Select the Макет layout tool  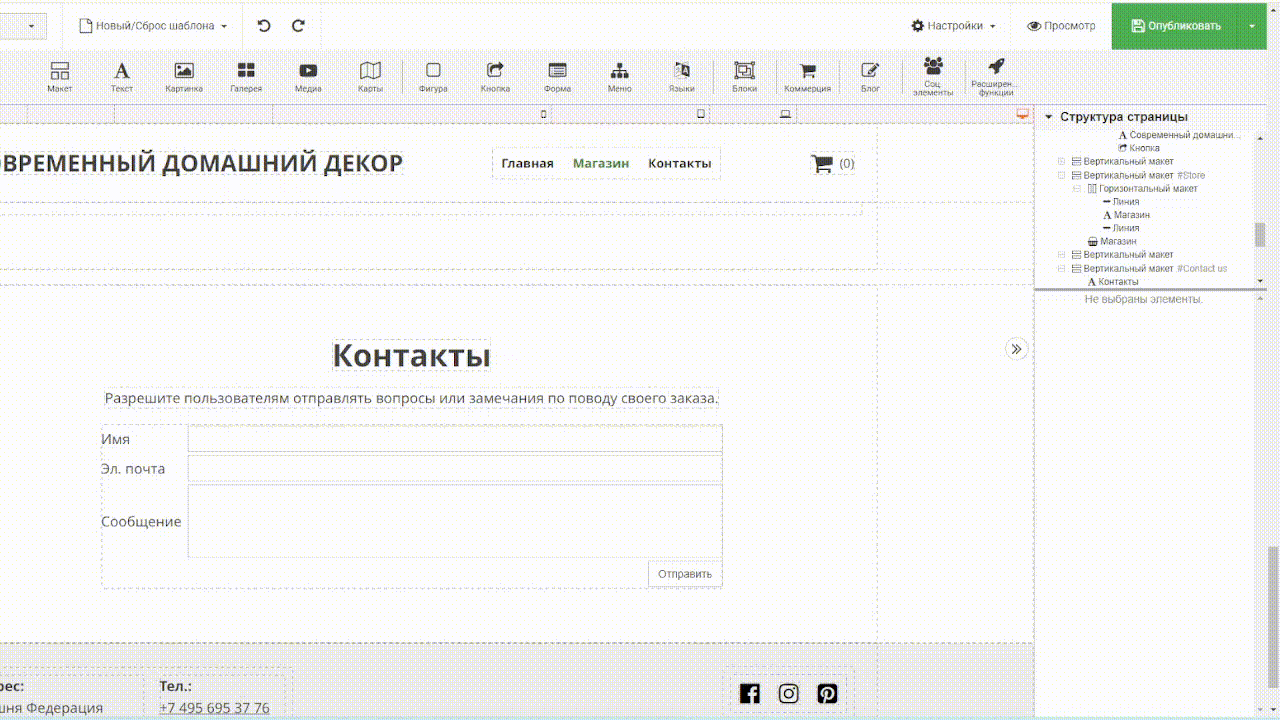[x=60, y=76]
